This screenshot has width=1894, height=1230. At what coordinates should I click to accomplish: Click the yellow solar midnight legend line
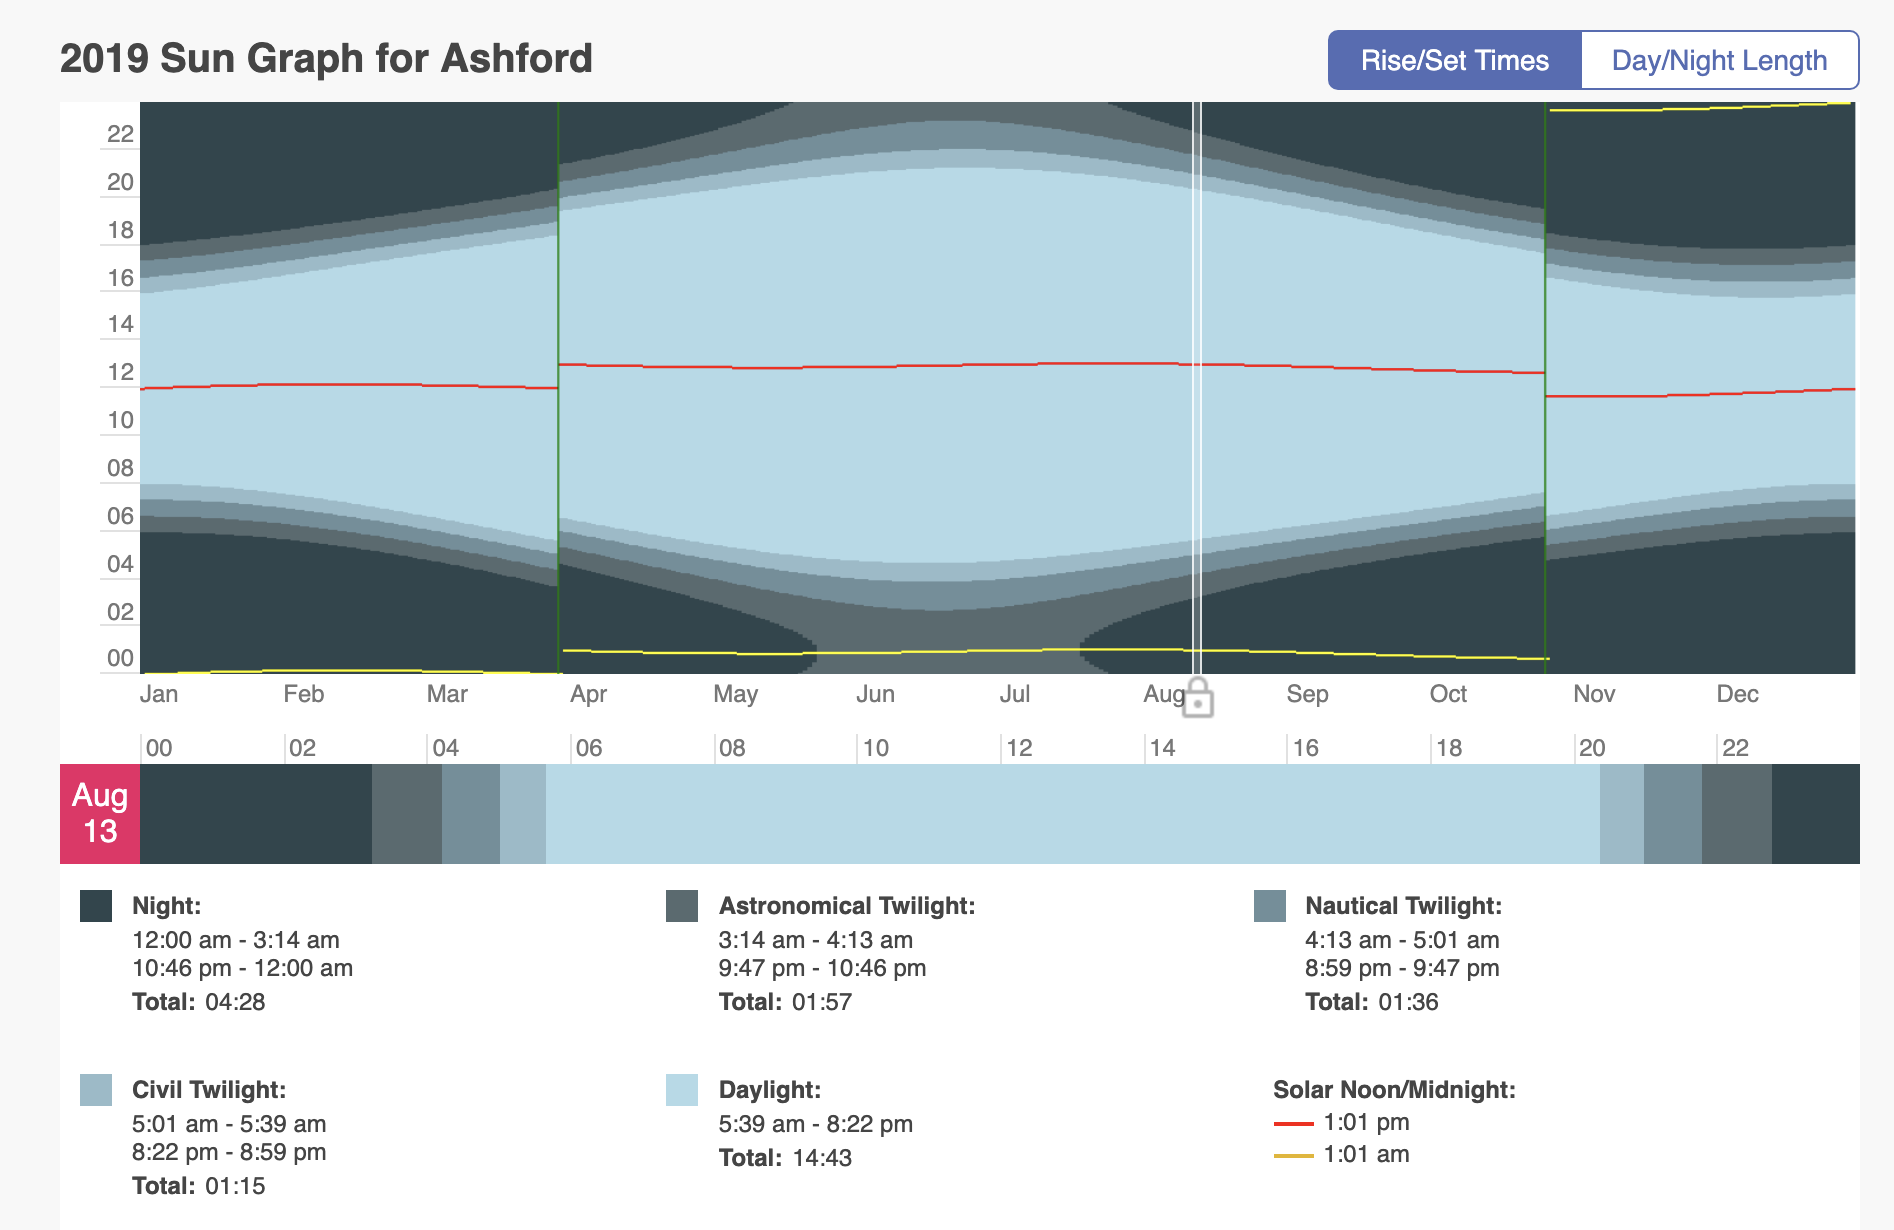coord(1293,1156)
